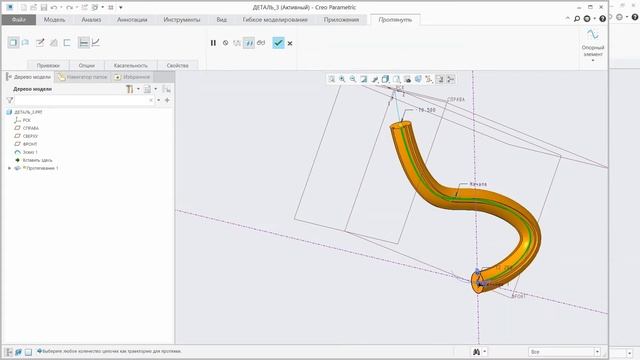Open the Файл menu
The height and width of the screenshot is (360, 640).
point(19,20)
